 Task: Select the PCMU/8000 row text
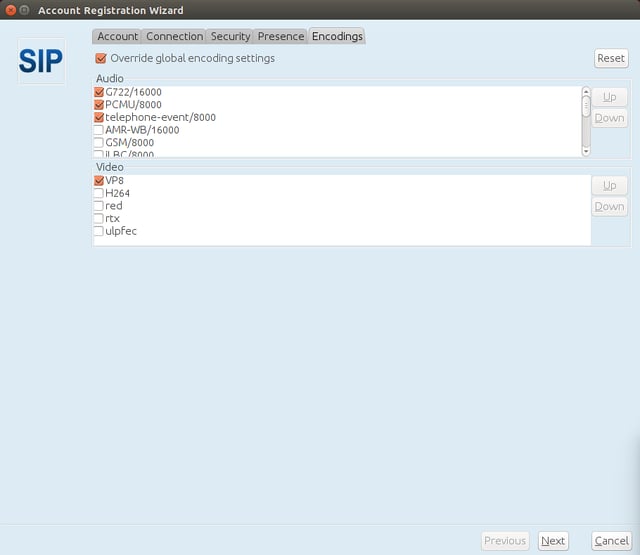coord(133,105)
